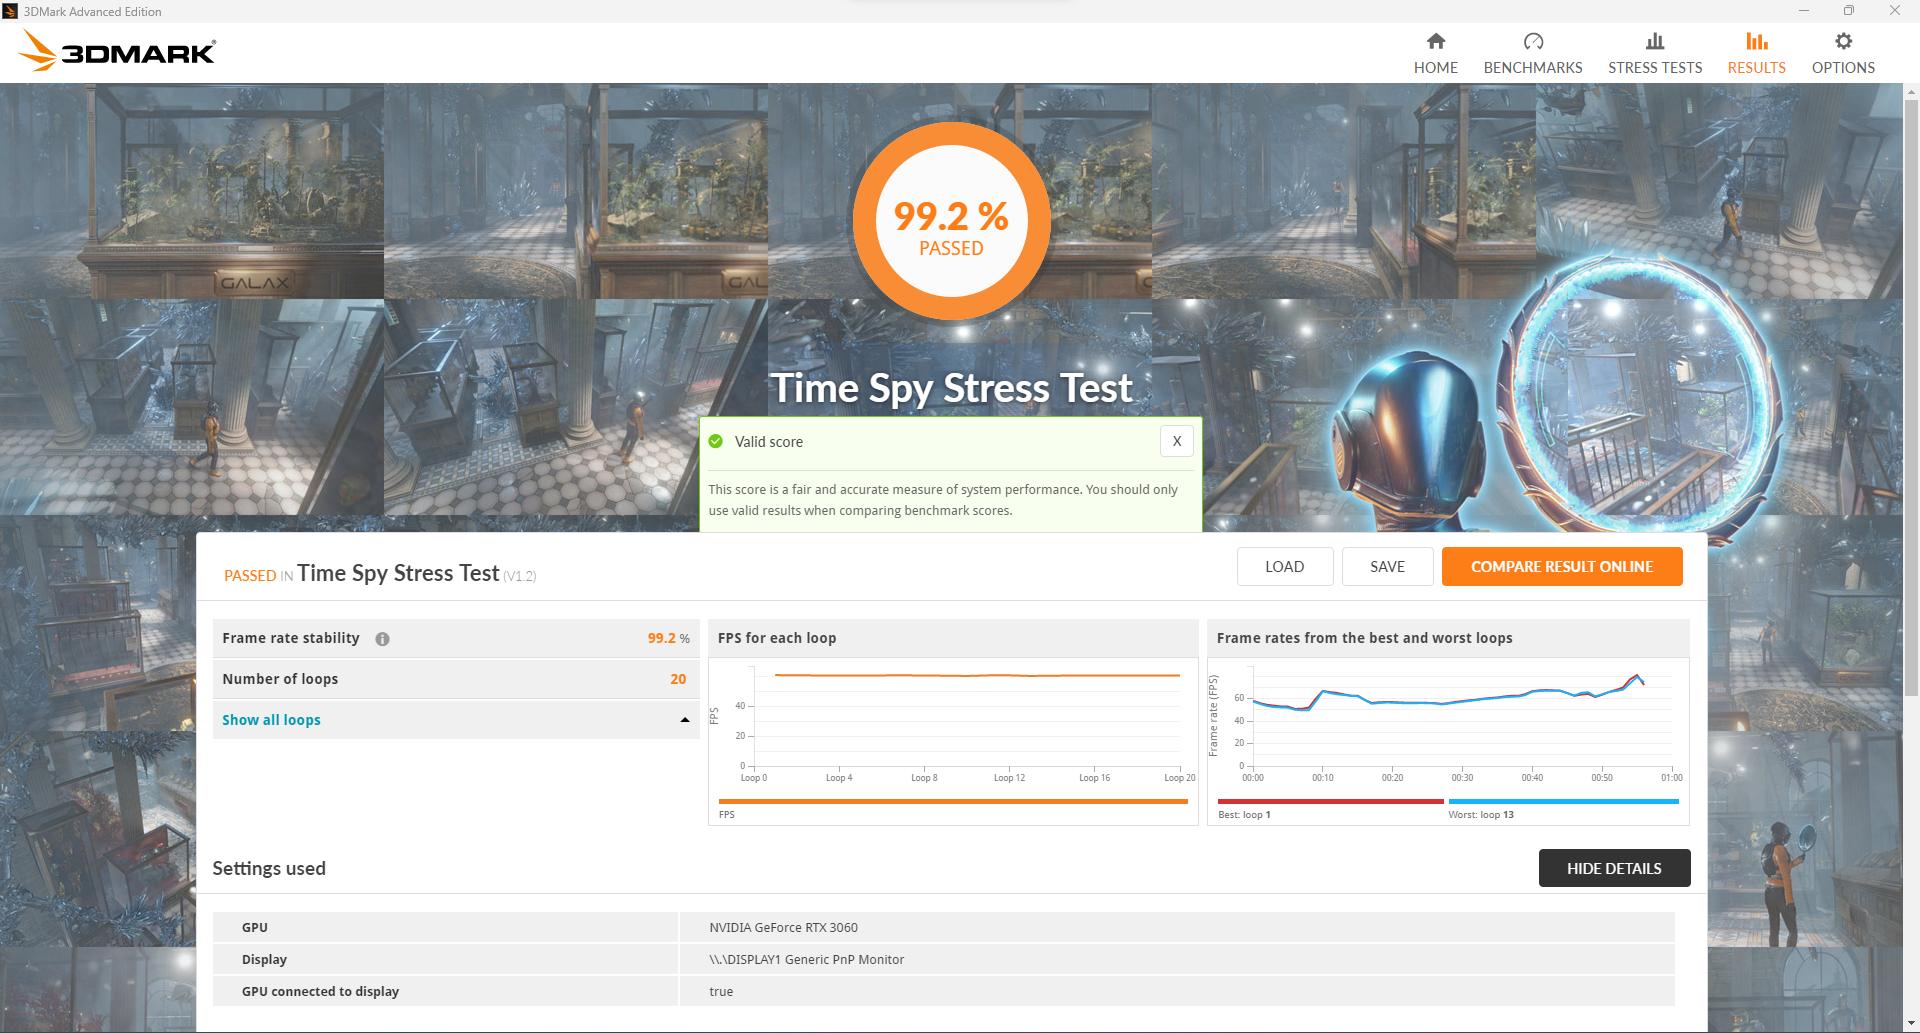Select the RESULTS tab label
This screenshot has width=1920, height=1033.
1757,68
